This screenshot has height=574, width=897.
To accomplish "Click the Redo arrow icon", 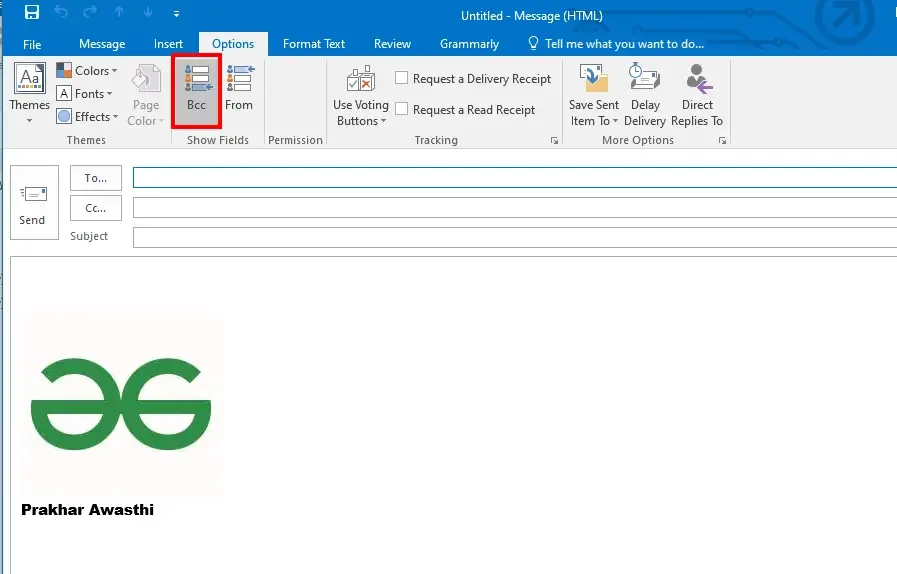I will click(x=90, y=13).
